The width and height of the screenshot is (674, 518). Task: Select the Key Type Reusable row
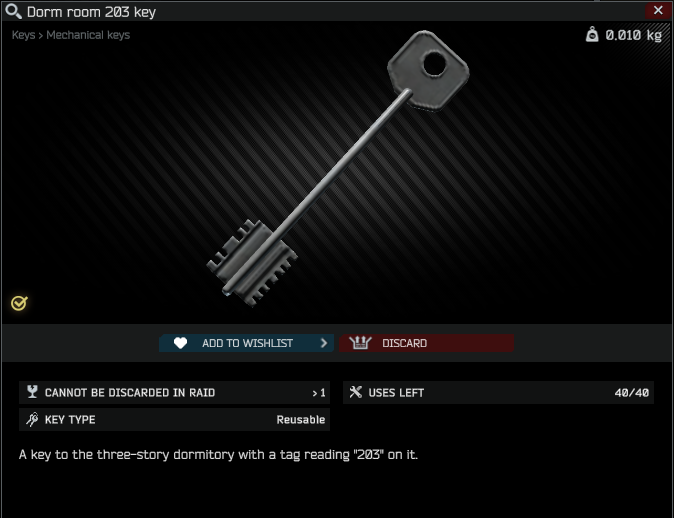pyautogui.click(x=175, y=420)
